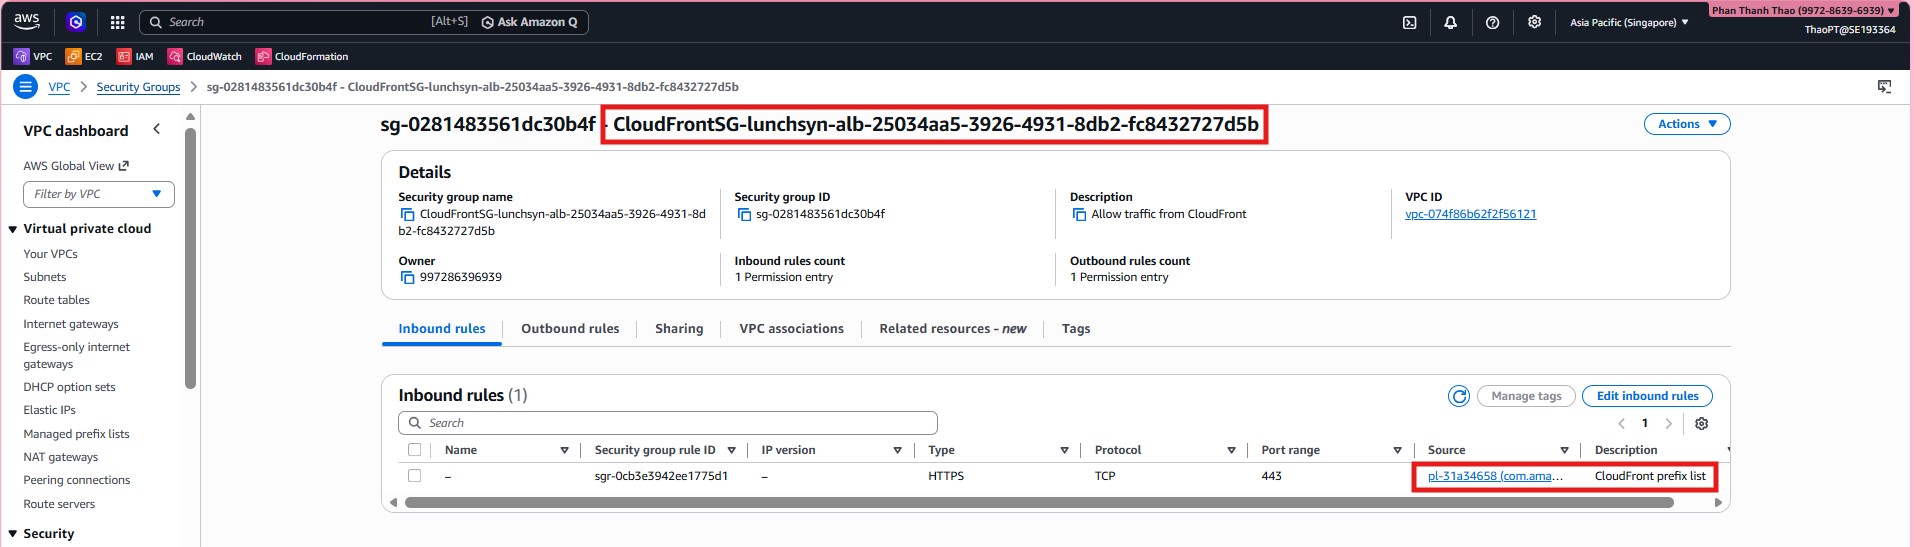
Task: Collapse the VPC dashboard side panel
Action: (156, 129)
